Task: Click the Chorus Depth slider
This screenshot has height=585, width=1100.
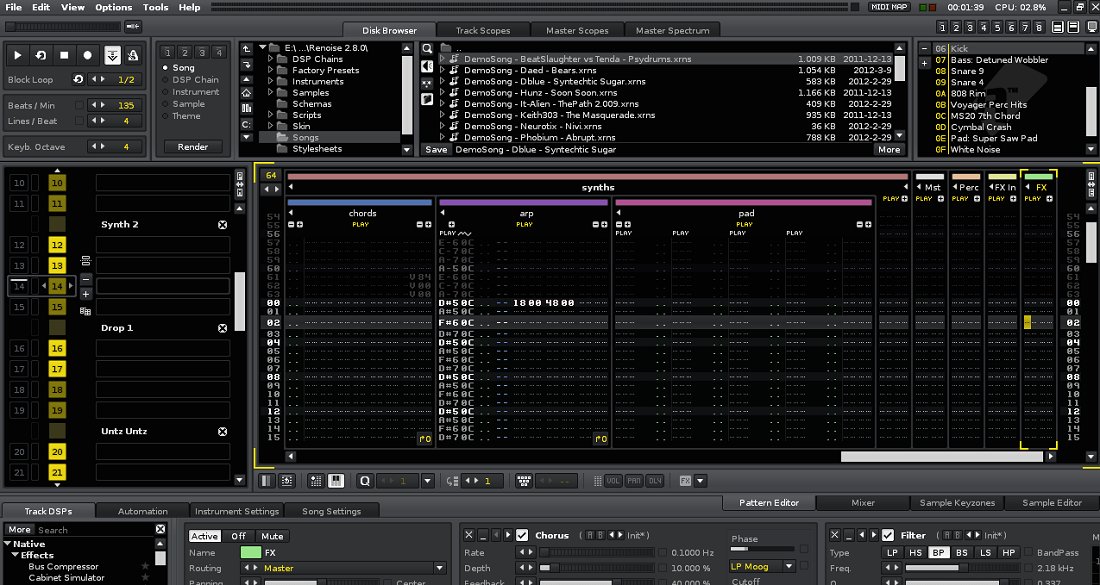Action: pos(595,568)
